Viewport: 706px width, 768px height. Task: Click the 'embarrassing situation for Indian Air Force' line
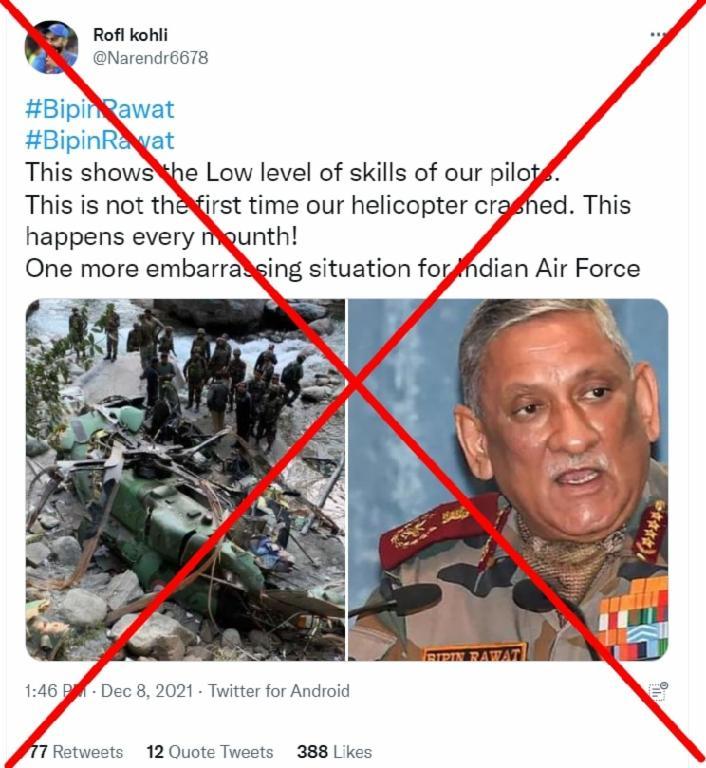click(x=333, y=269)
